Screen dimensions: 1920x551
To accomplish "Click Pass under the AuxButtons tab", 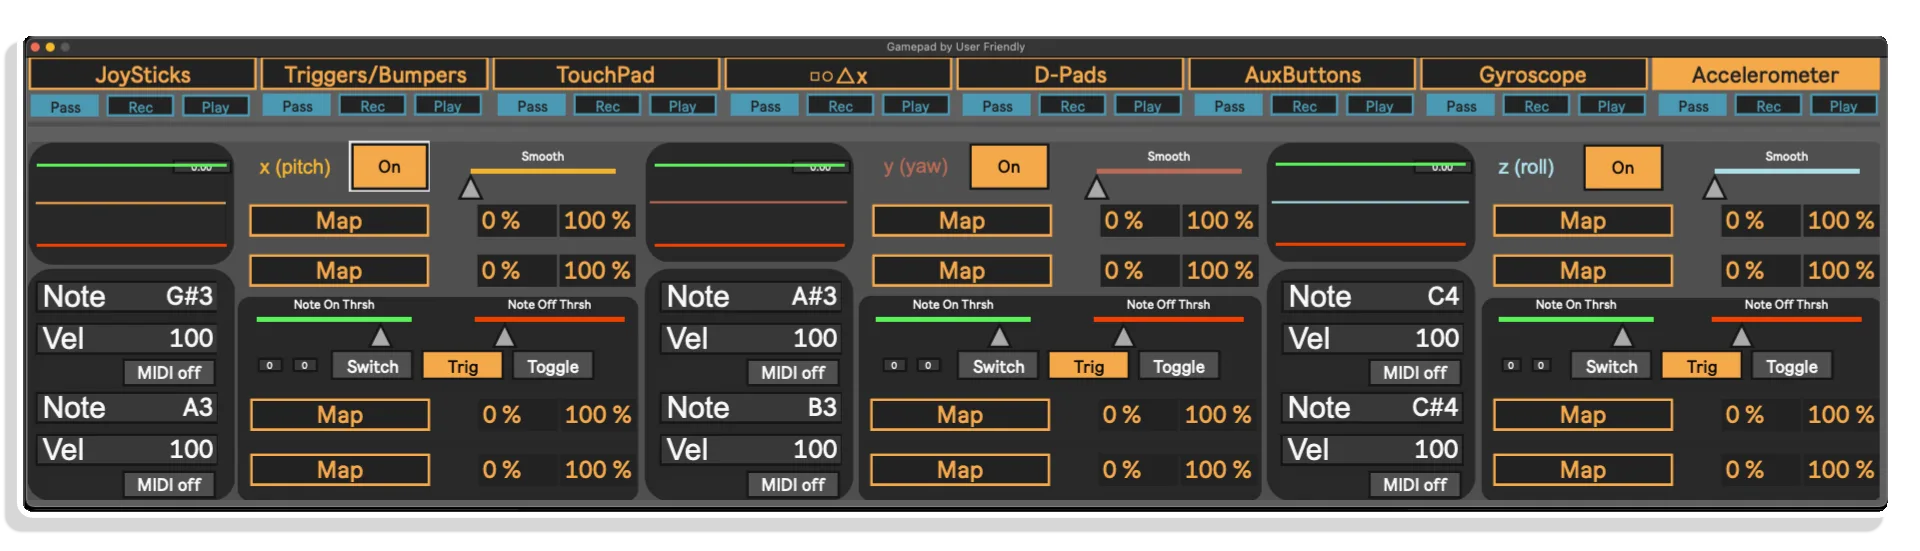I will coord(1229,106).
